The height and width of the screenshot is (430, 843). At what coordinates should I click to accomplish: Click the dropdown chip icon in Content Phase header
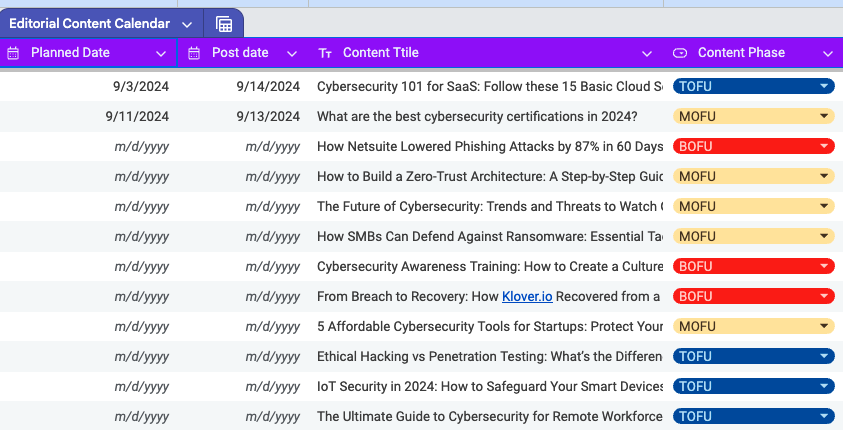pos(680,53)
